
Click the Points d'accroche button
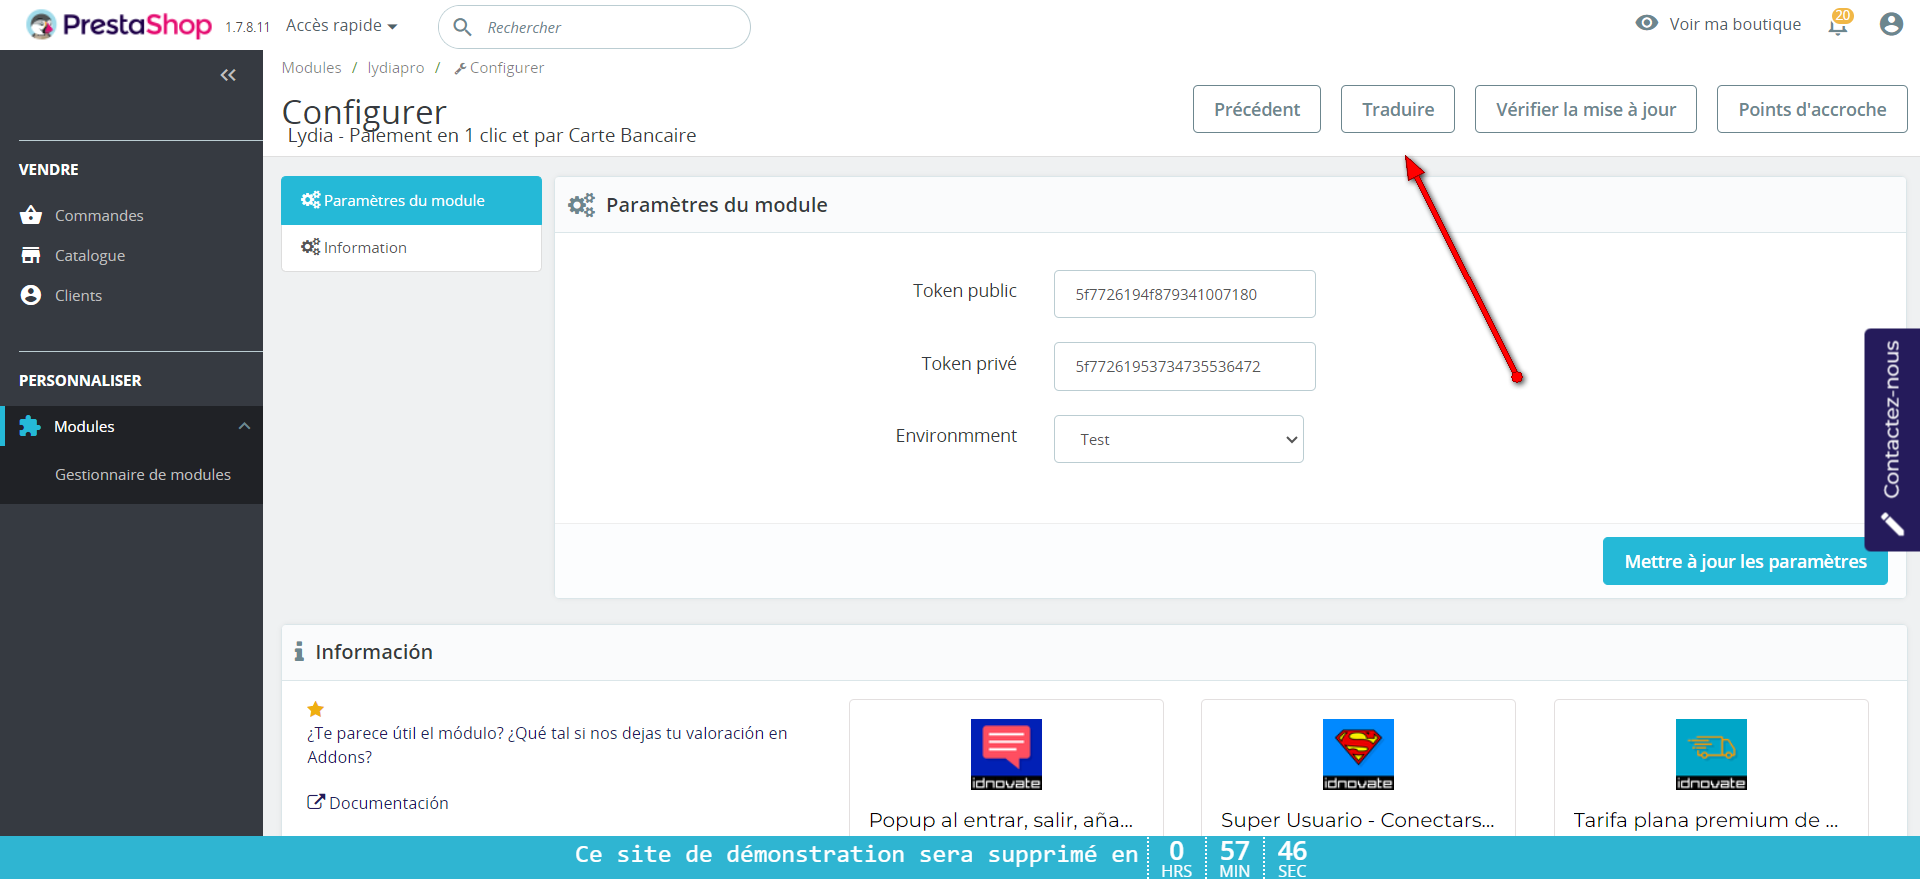[x=1812, y=109]
